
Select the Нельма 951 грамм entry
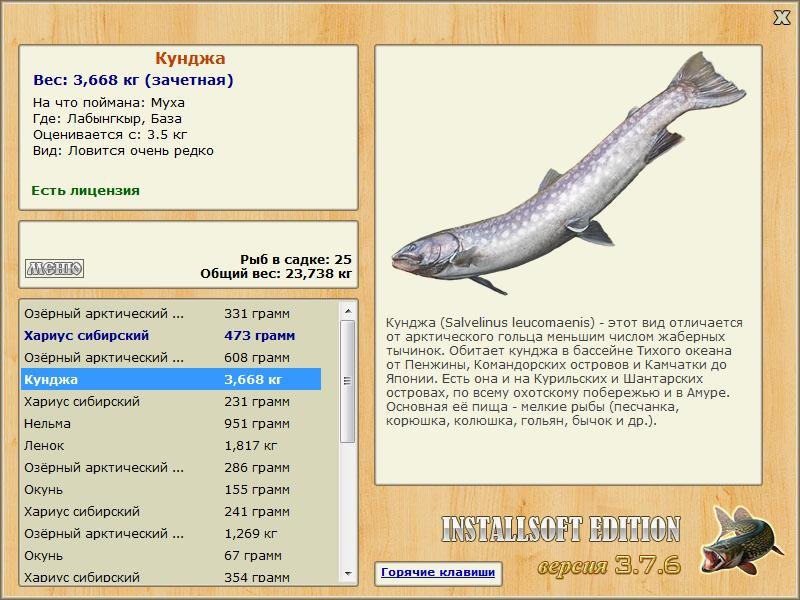click(170, 424)
